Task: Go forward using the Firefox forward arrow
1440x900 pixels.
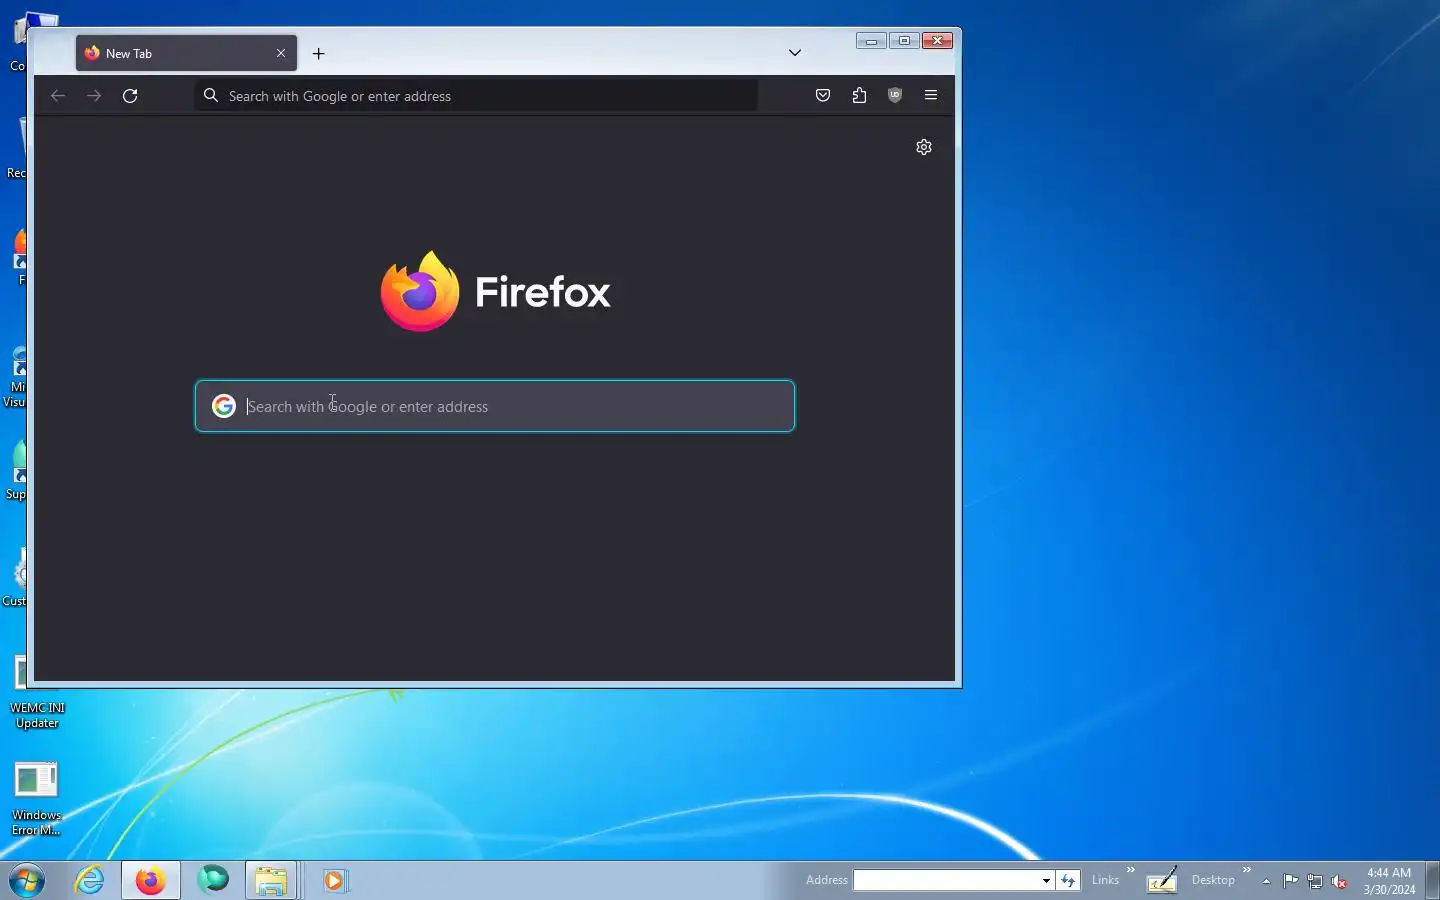Action: pos(94,96)
